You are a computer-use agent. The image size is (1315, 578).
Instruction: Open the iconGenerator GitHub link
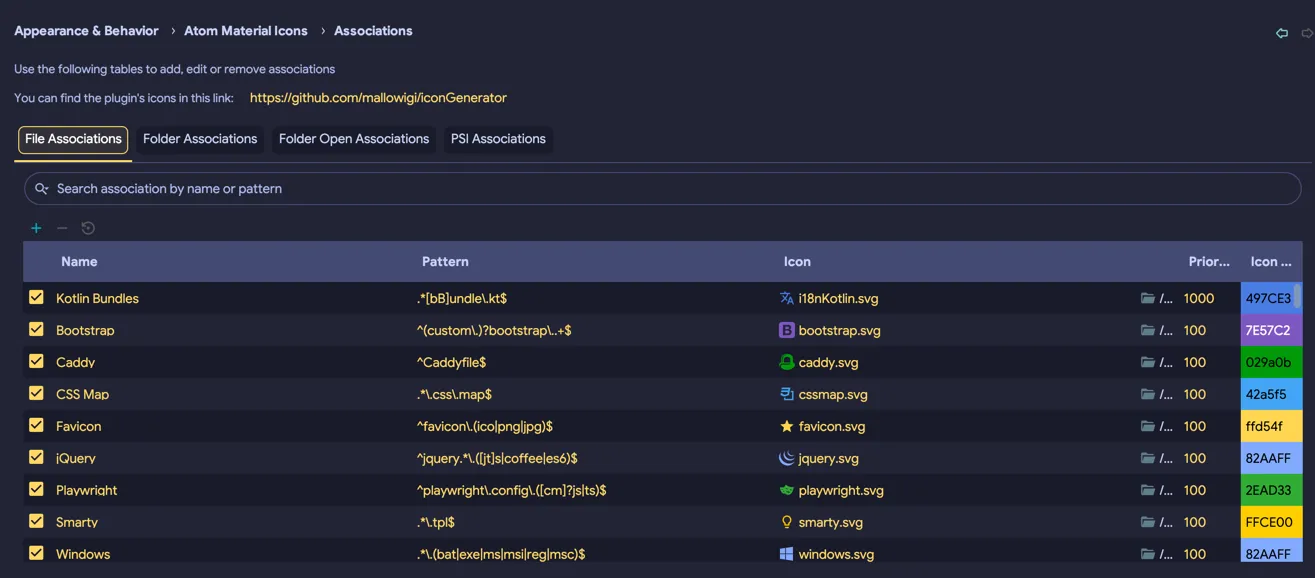(x=378, y=98)
